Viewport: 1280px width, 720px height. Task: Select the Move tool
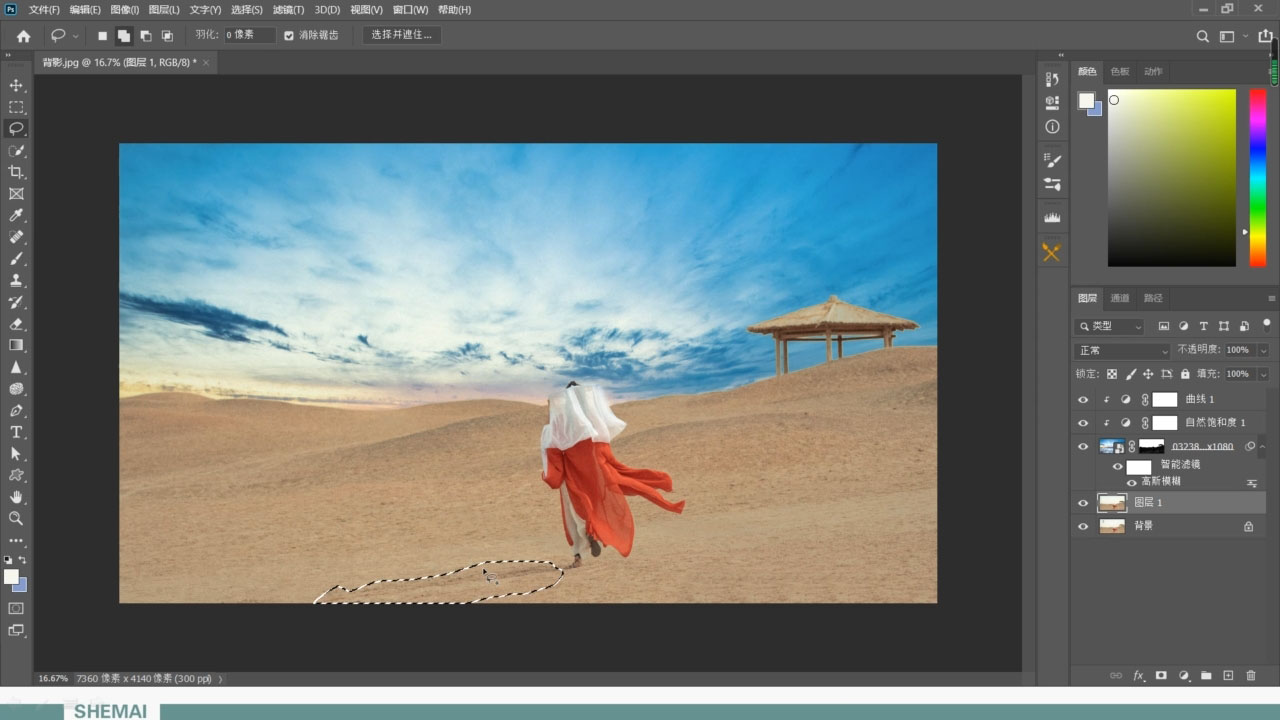click(x=16, y=85)
